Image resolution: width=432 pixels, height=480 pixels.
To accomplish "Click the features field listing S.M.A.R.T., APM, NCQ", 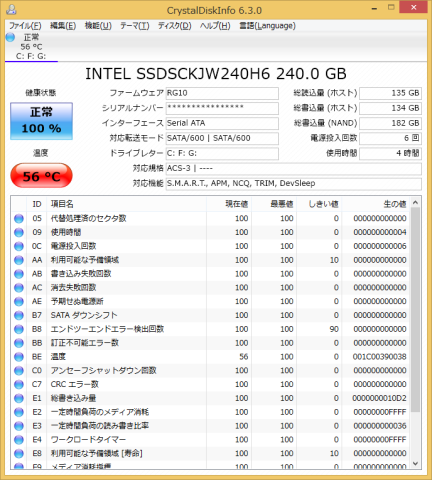I will [x=294, y=183].
